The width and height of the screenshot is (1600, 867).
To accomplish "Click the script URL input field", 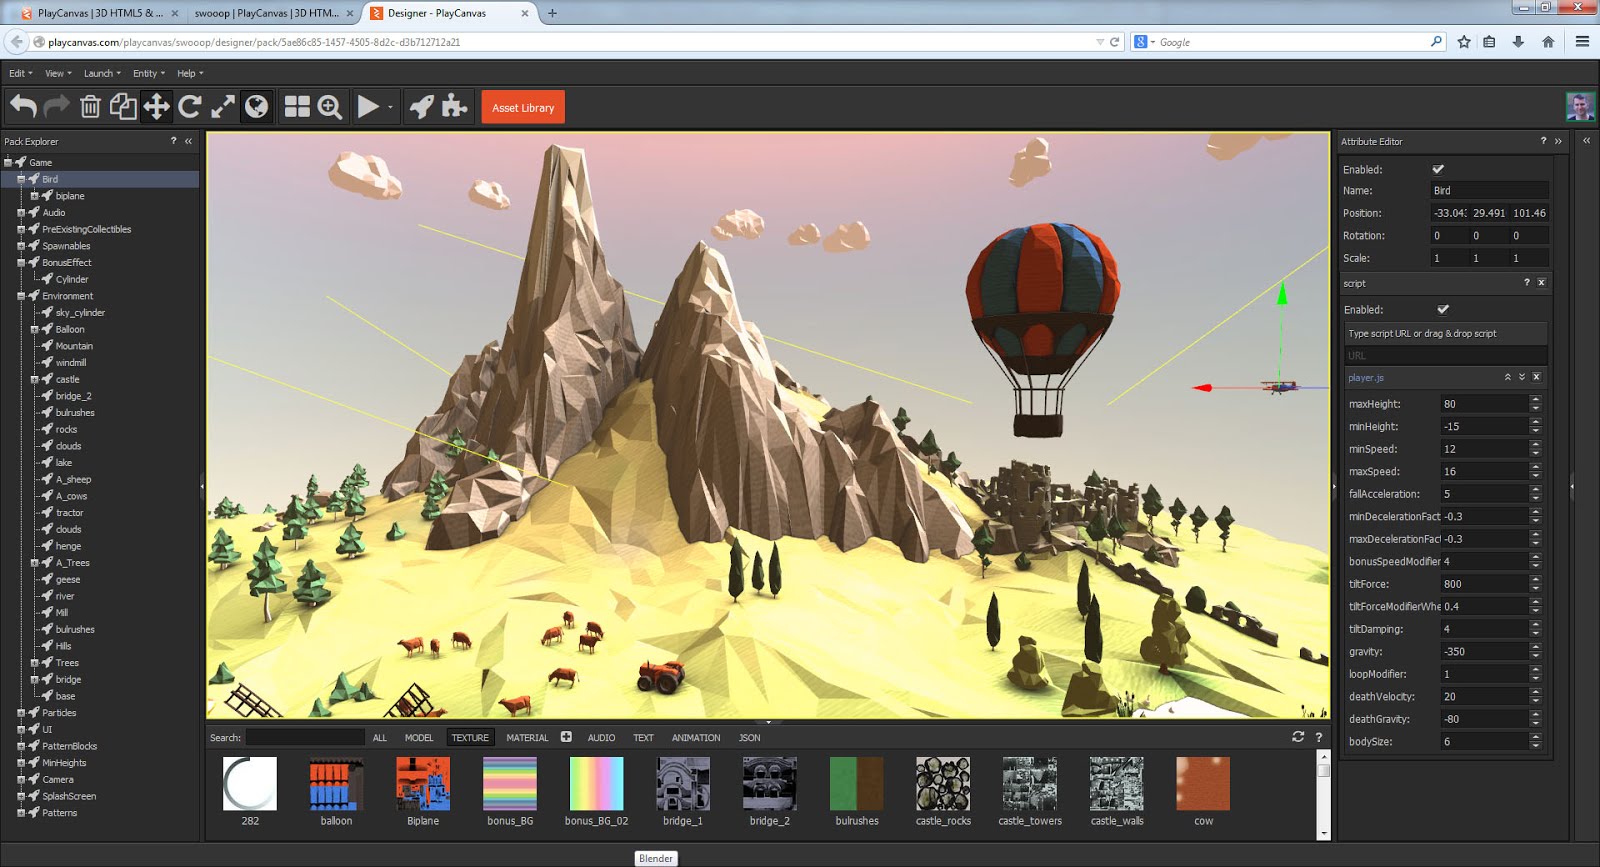I will tap(1445, 356).
